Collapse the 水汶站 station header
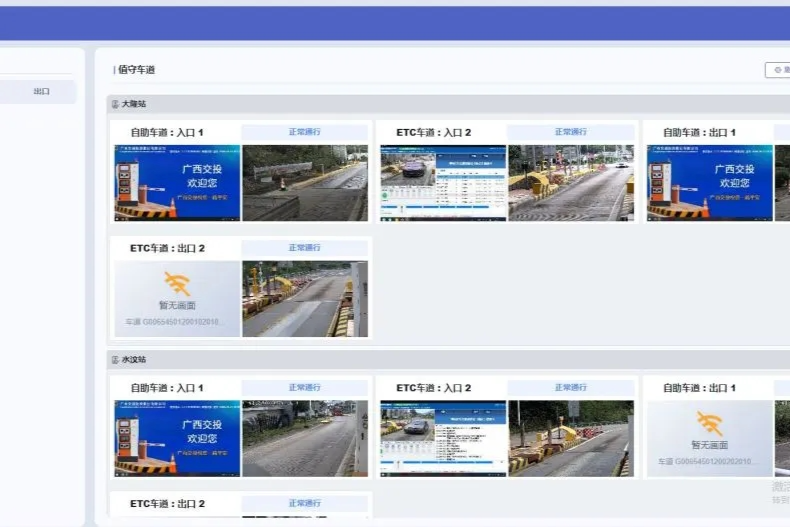The image size is (790, 527). [448, 360]
